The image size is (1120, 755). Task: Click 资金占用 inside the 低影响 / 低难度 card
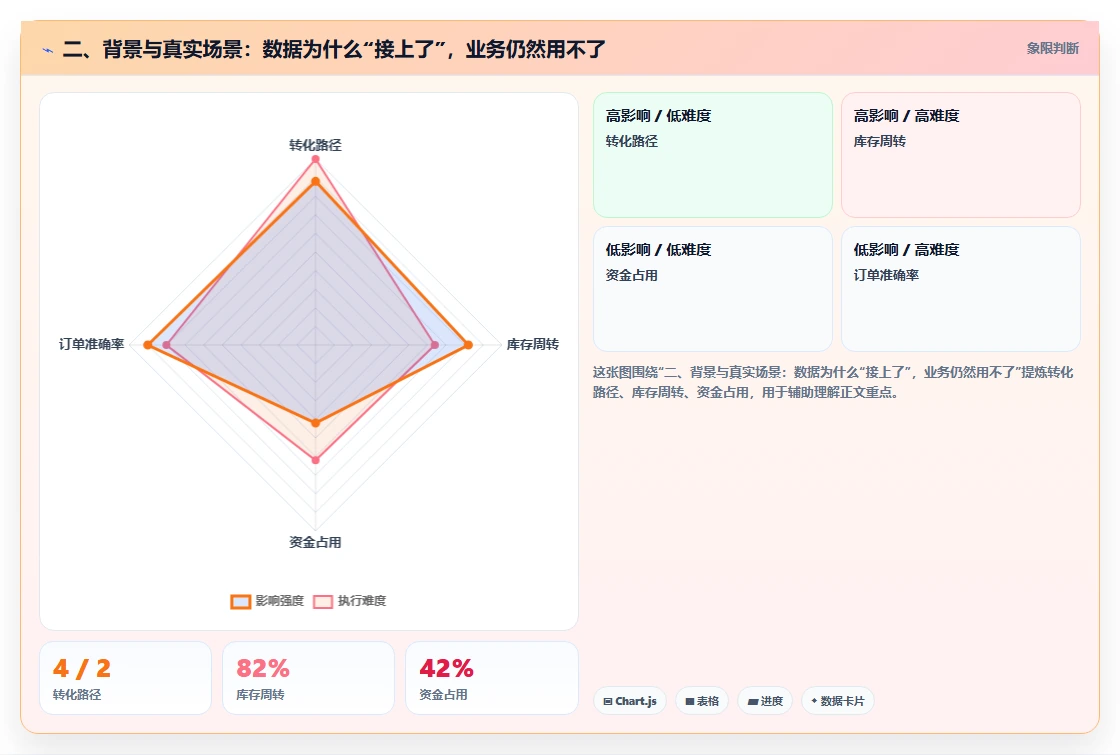coord(631,275)
